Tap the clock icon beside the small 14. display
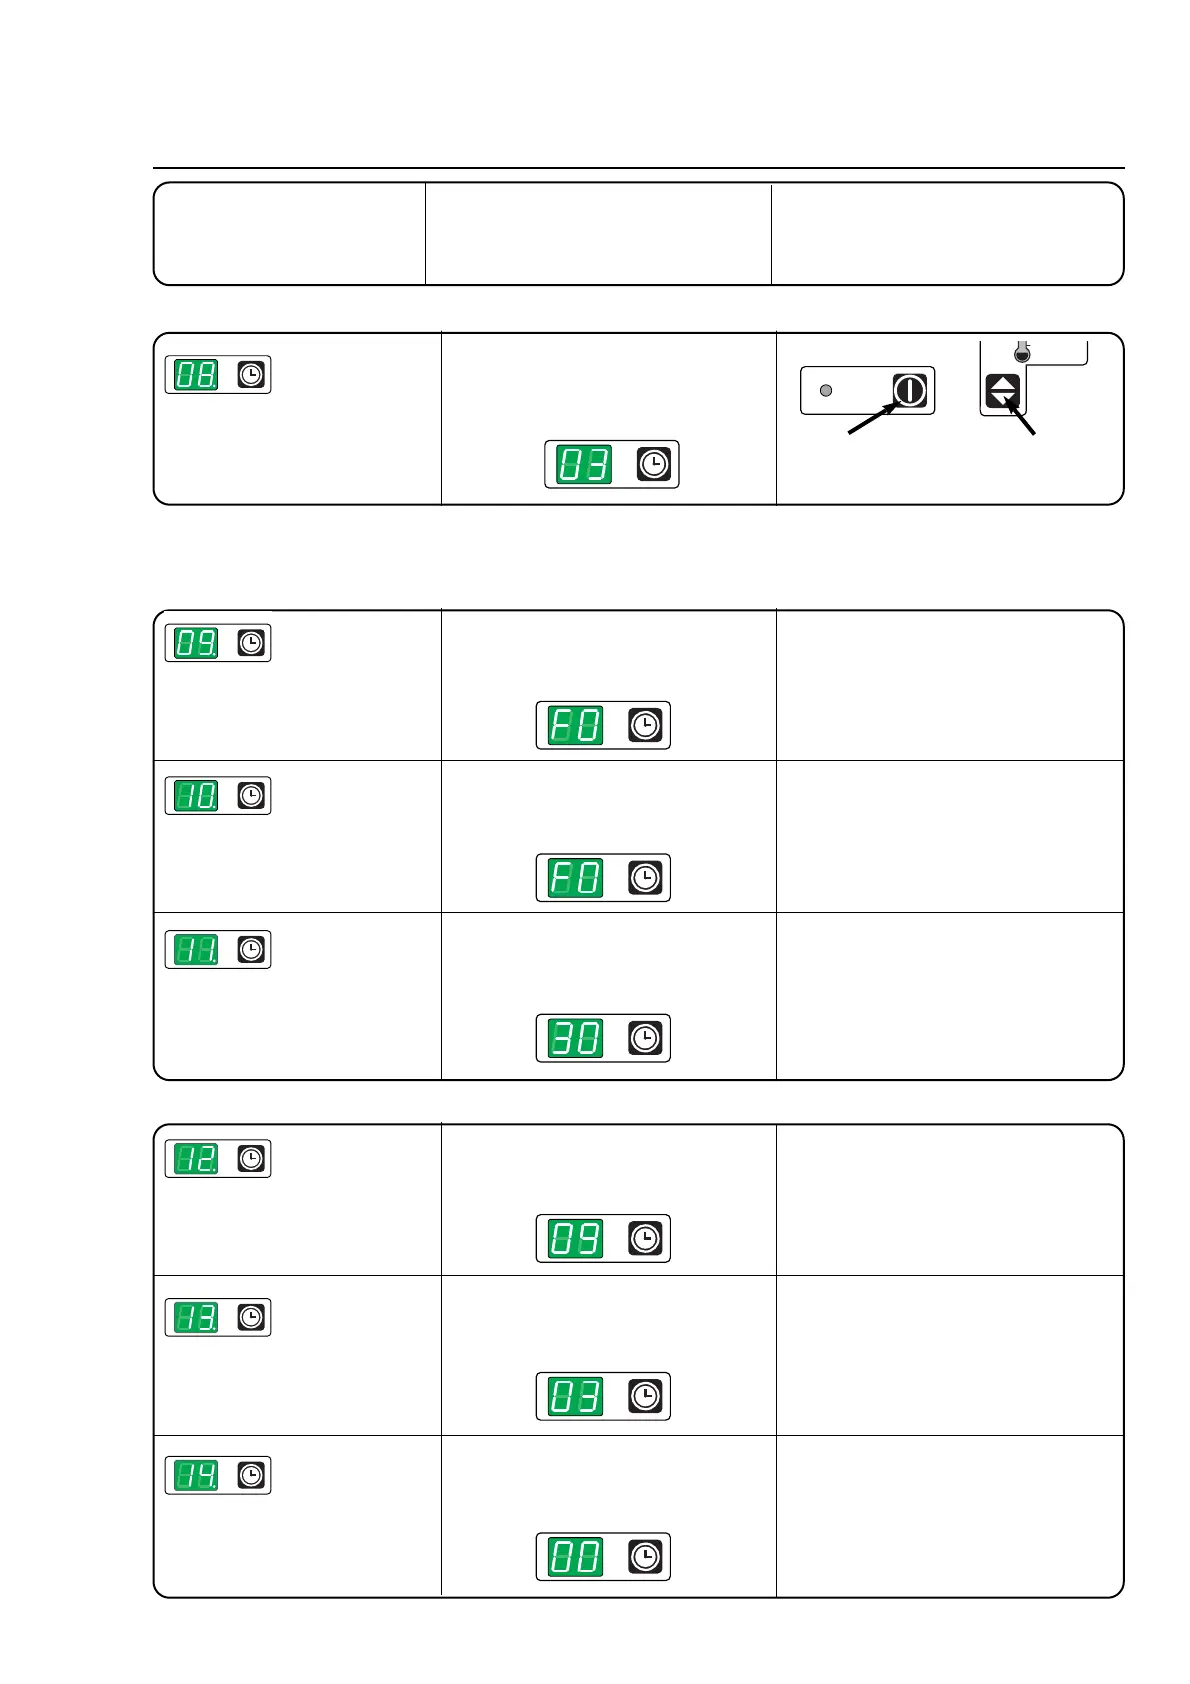 click(251, 1475)
